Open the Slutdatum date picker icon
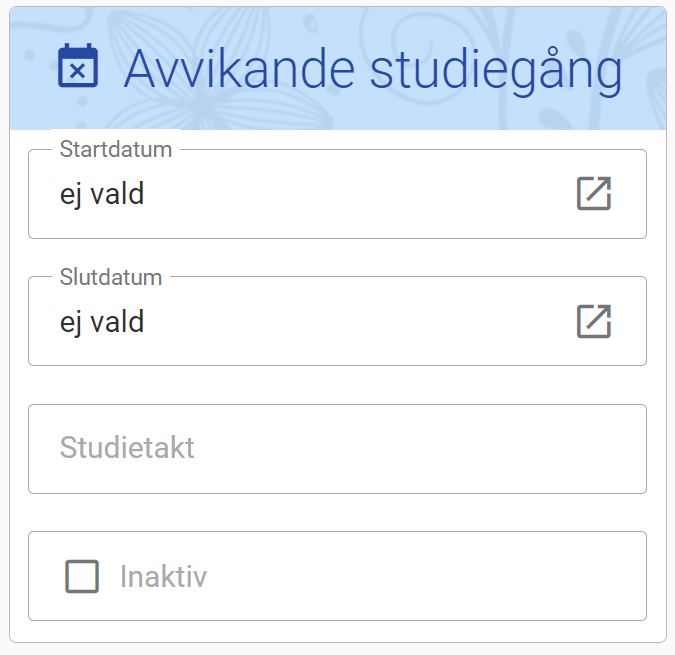The height and width of the screenshot is (655, 675). tap(594, 321)
